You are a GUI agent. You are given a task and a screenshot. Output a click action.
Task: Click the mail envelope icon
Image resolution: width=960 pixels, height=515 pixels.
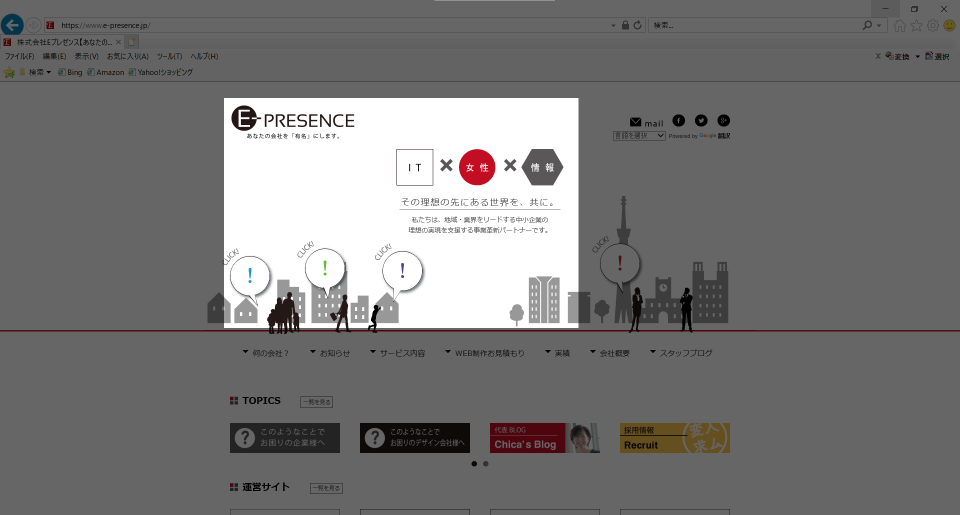click(x=636, y=122)
